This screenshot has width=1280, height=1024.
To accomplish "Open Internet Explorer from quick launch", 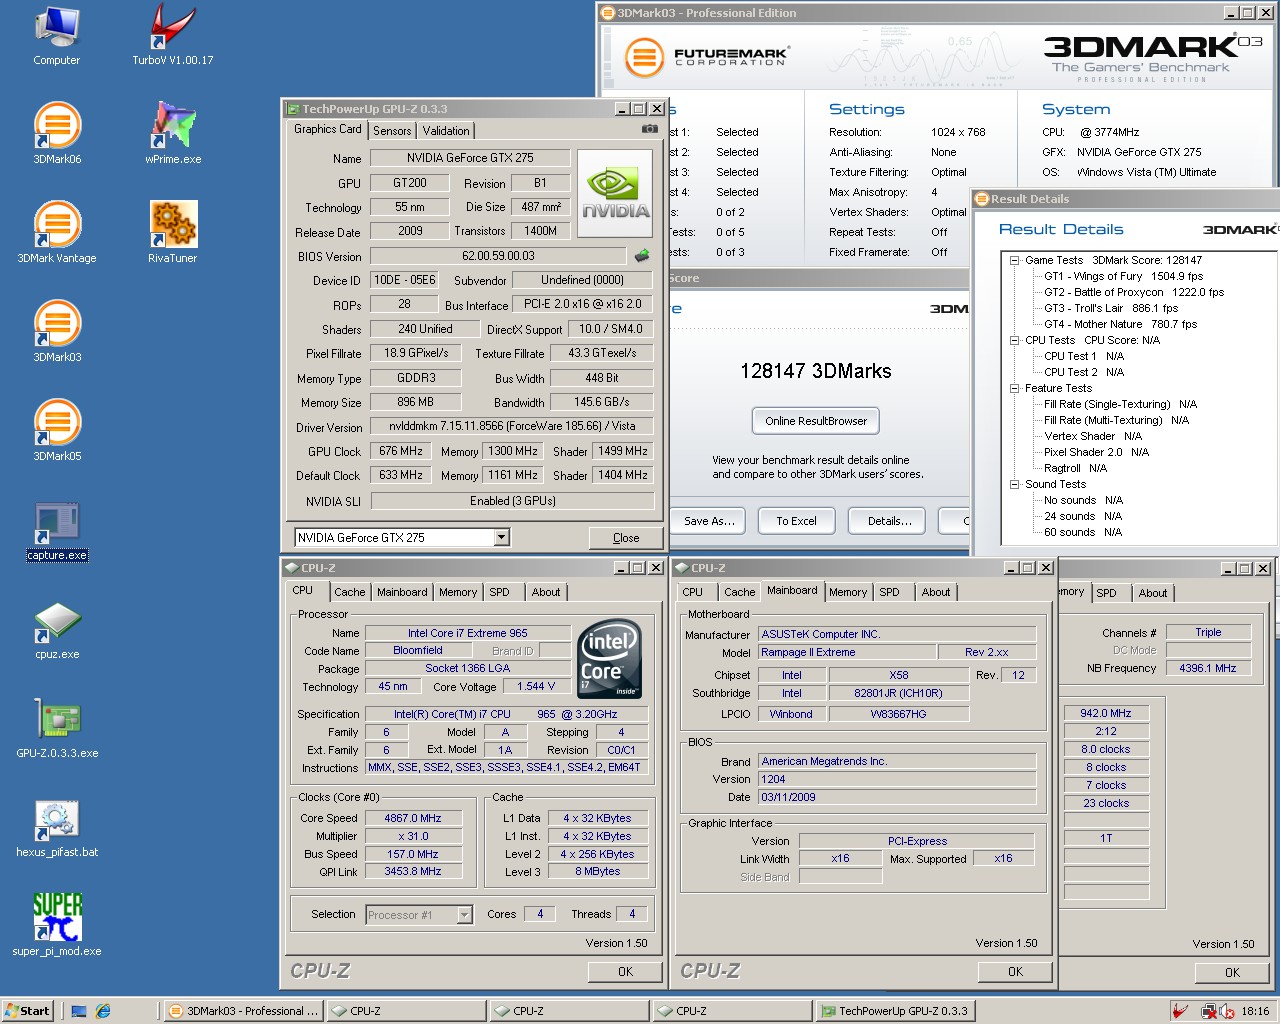I will 103,1011.
